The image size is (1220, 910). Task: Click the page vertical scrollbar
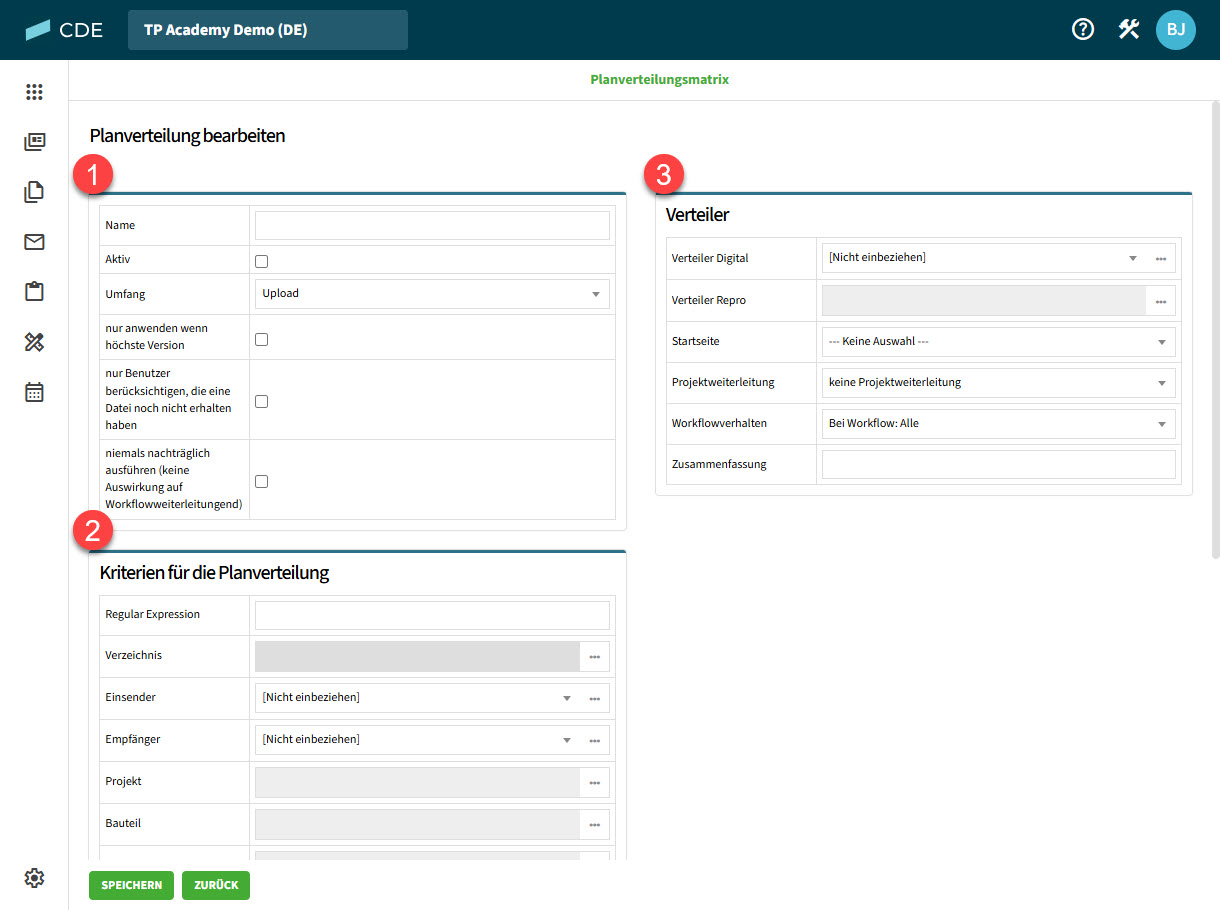[1215, 330]
